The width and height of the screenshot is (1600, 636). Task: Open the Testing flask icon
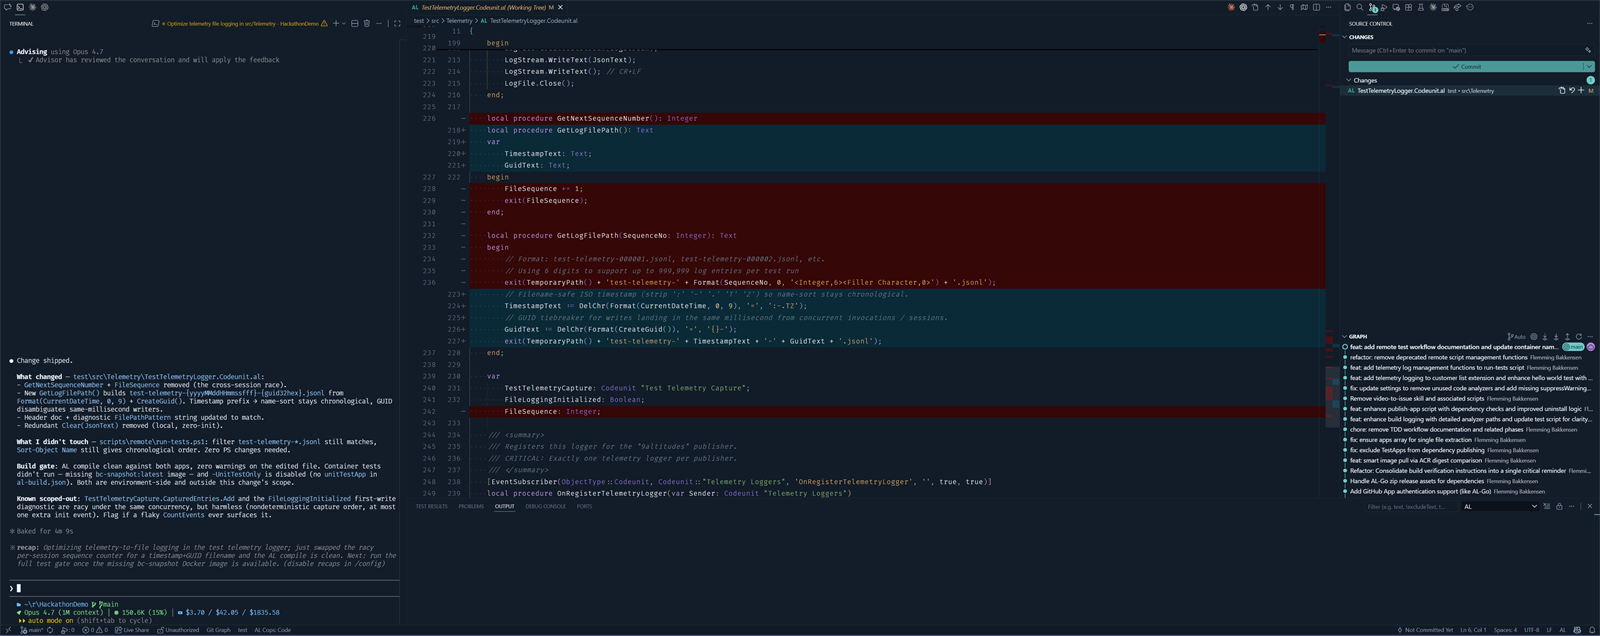(x=1421, y=7)
